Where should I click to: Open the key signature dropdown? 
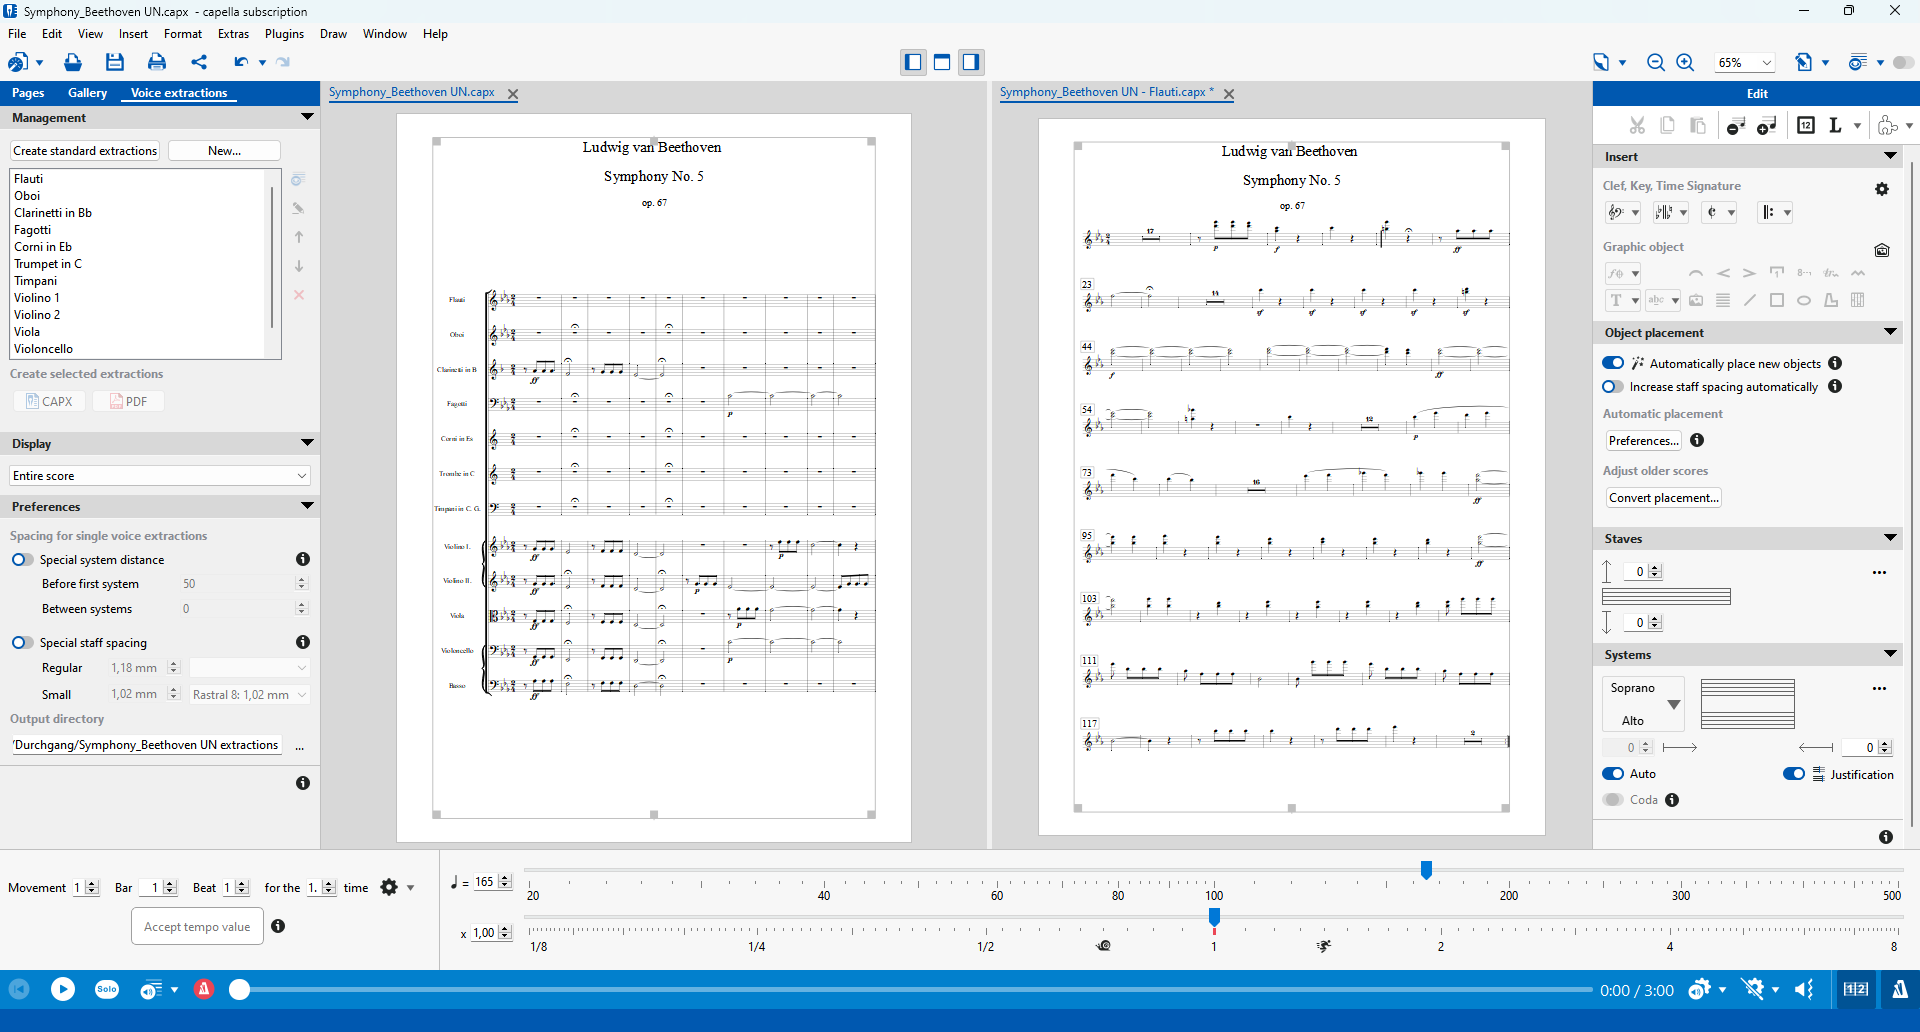[1671, 212]
